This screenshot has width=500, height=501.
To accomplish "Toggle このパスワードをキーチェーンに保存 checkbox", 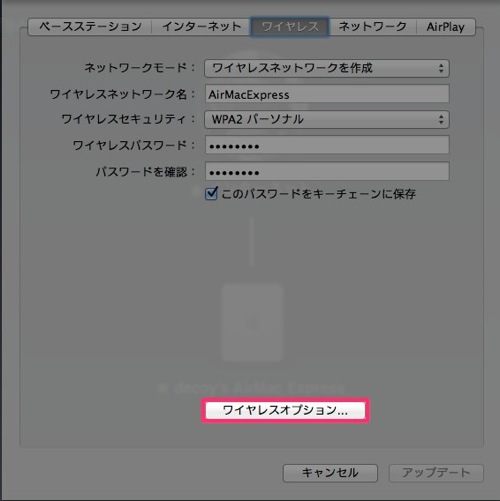I will click(x=211, y=193).
